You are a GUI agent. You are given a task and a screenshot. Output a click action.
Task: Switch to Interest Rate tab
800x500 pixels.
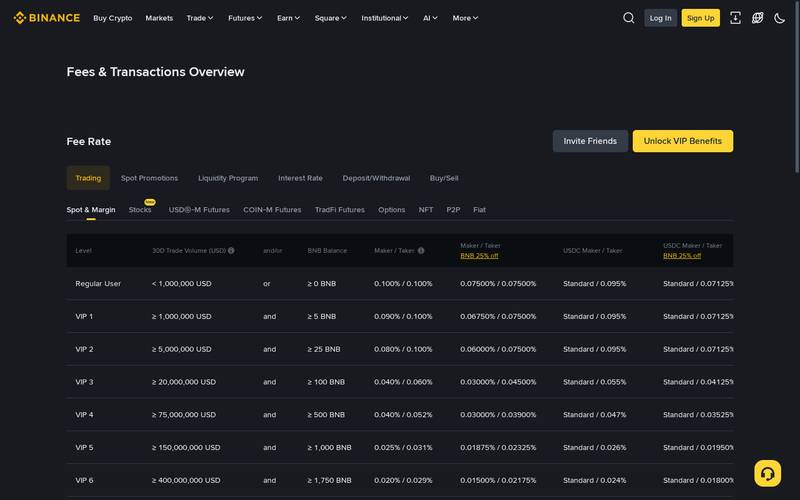click(x=300, y=178)
